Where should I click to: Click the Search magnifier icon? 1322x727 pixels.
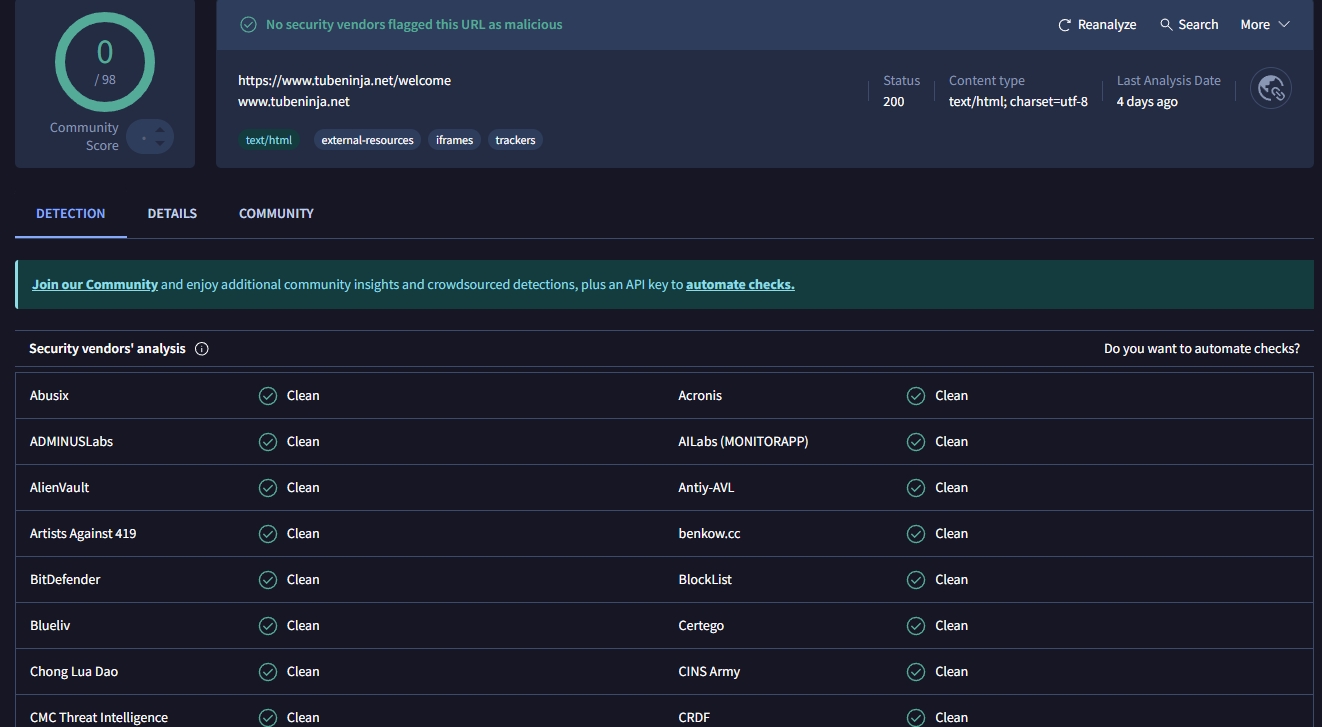pyautogui.click(x=1166, y=24)
